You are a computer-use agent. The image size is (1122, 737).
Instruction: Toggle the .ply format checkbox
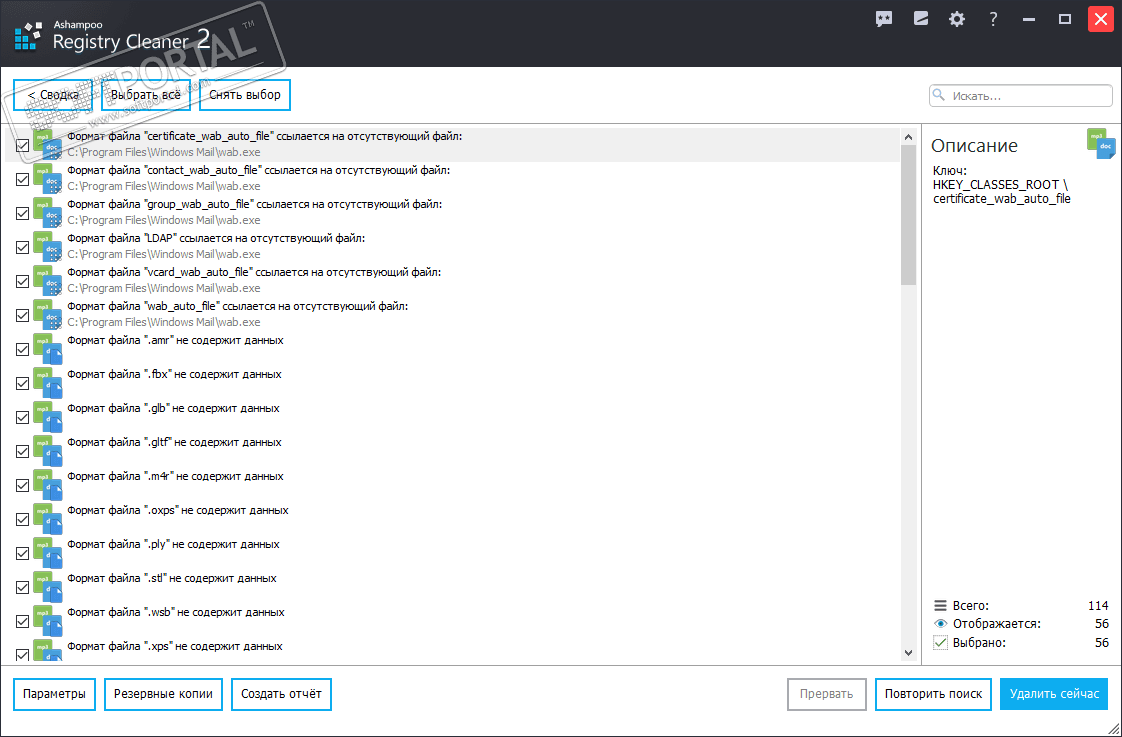(x=22, y=553)
